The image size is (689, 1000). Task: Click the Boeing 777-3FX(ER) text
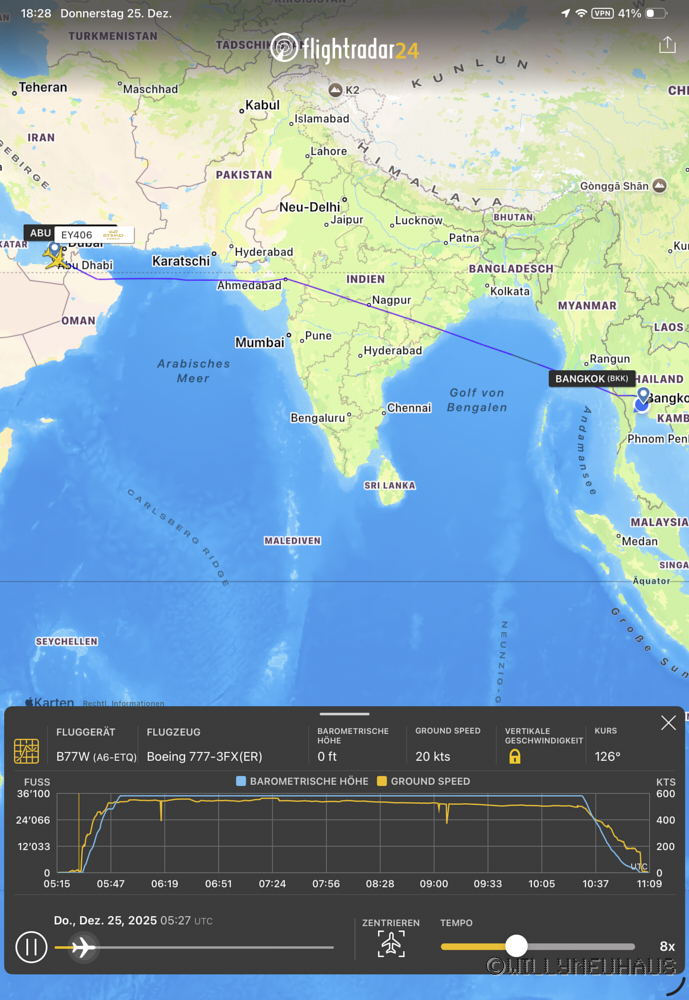204,757
